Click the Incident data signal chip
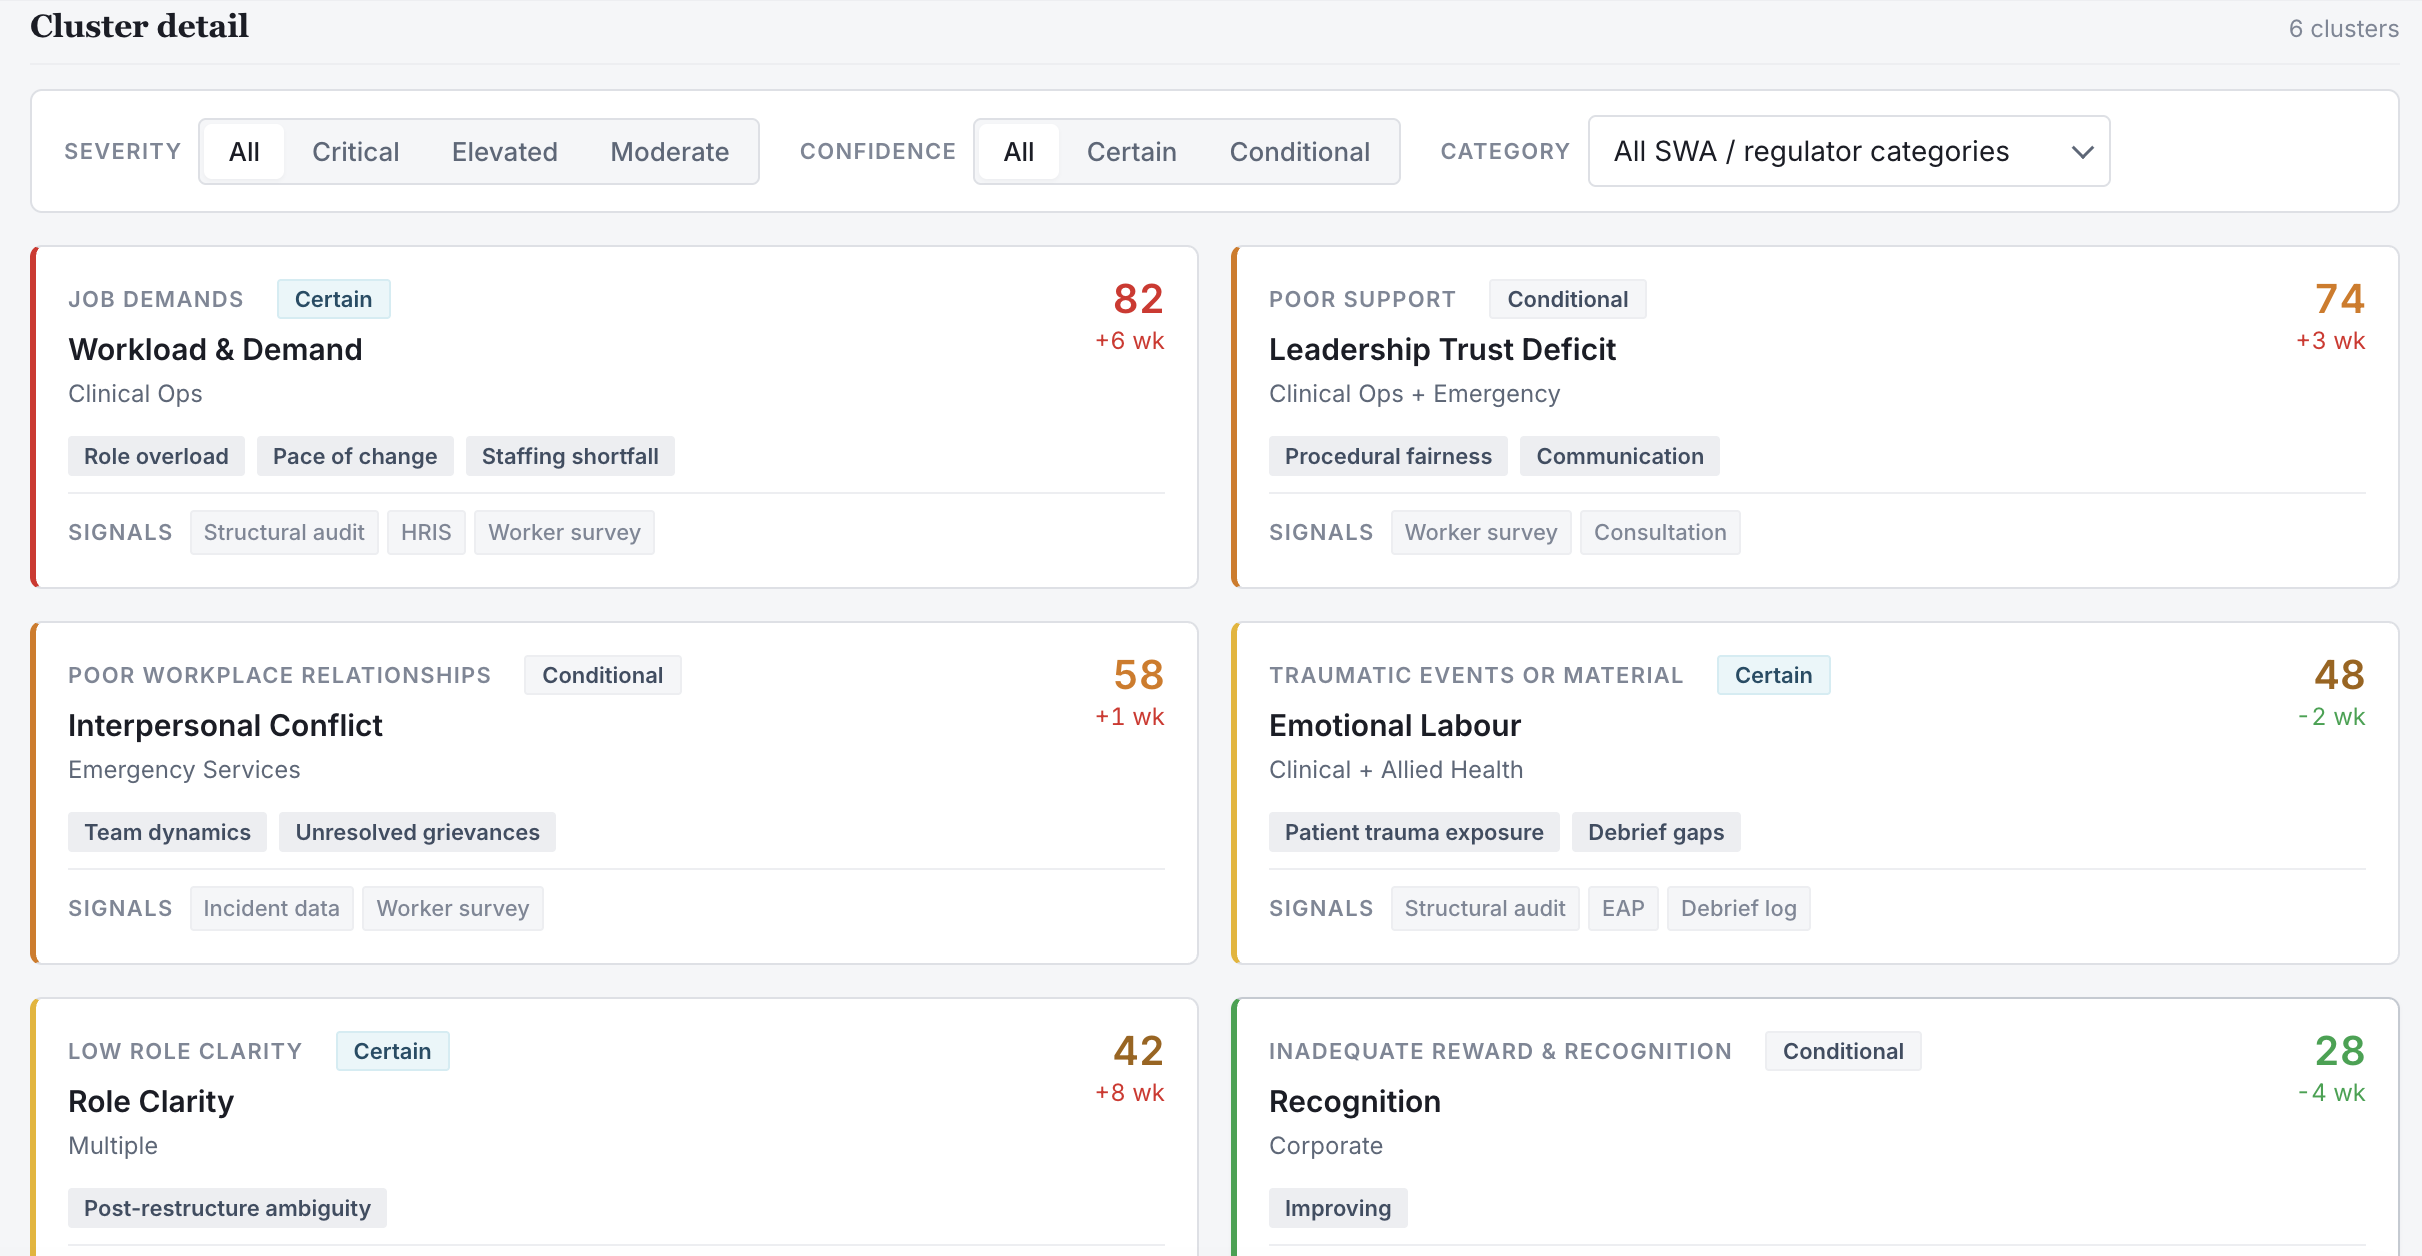Screen dimensions: 2422x1256 (271, 908)
